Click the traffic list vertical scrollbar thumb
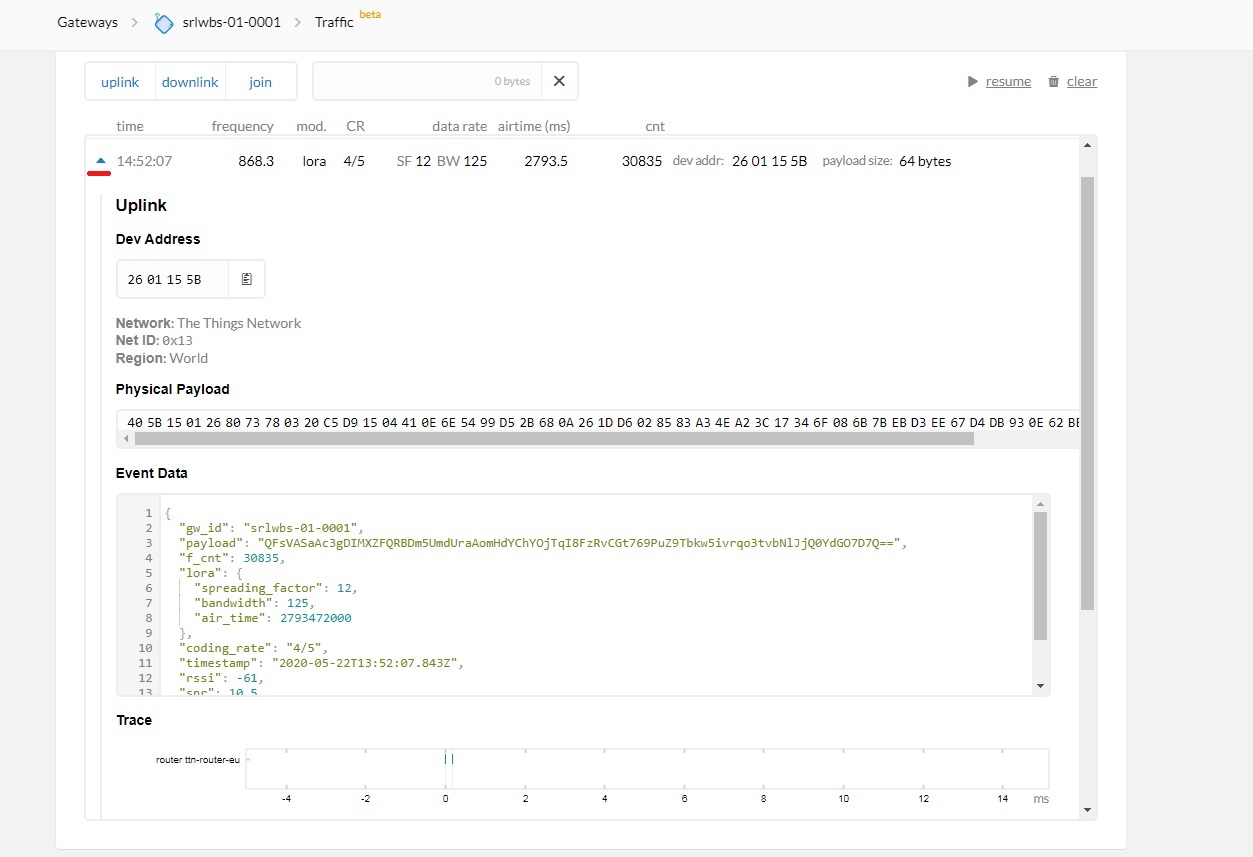This screenshot has width=1253, height=857. tap(1088, 393)
